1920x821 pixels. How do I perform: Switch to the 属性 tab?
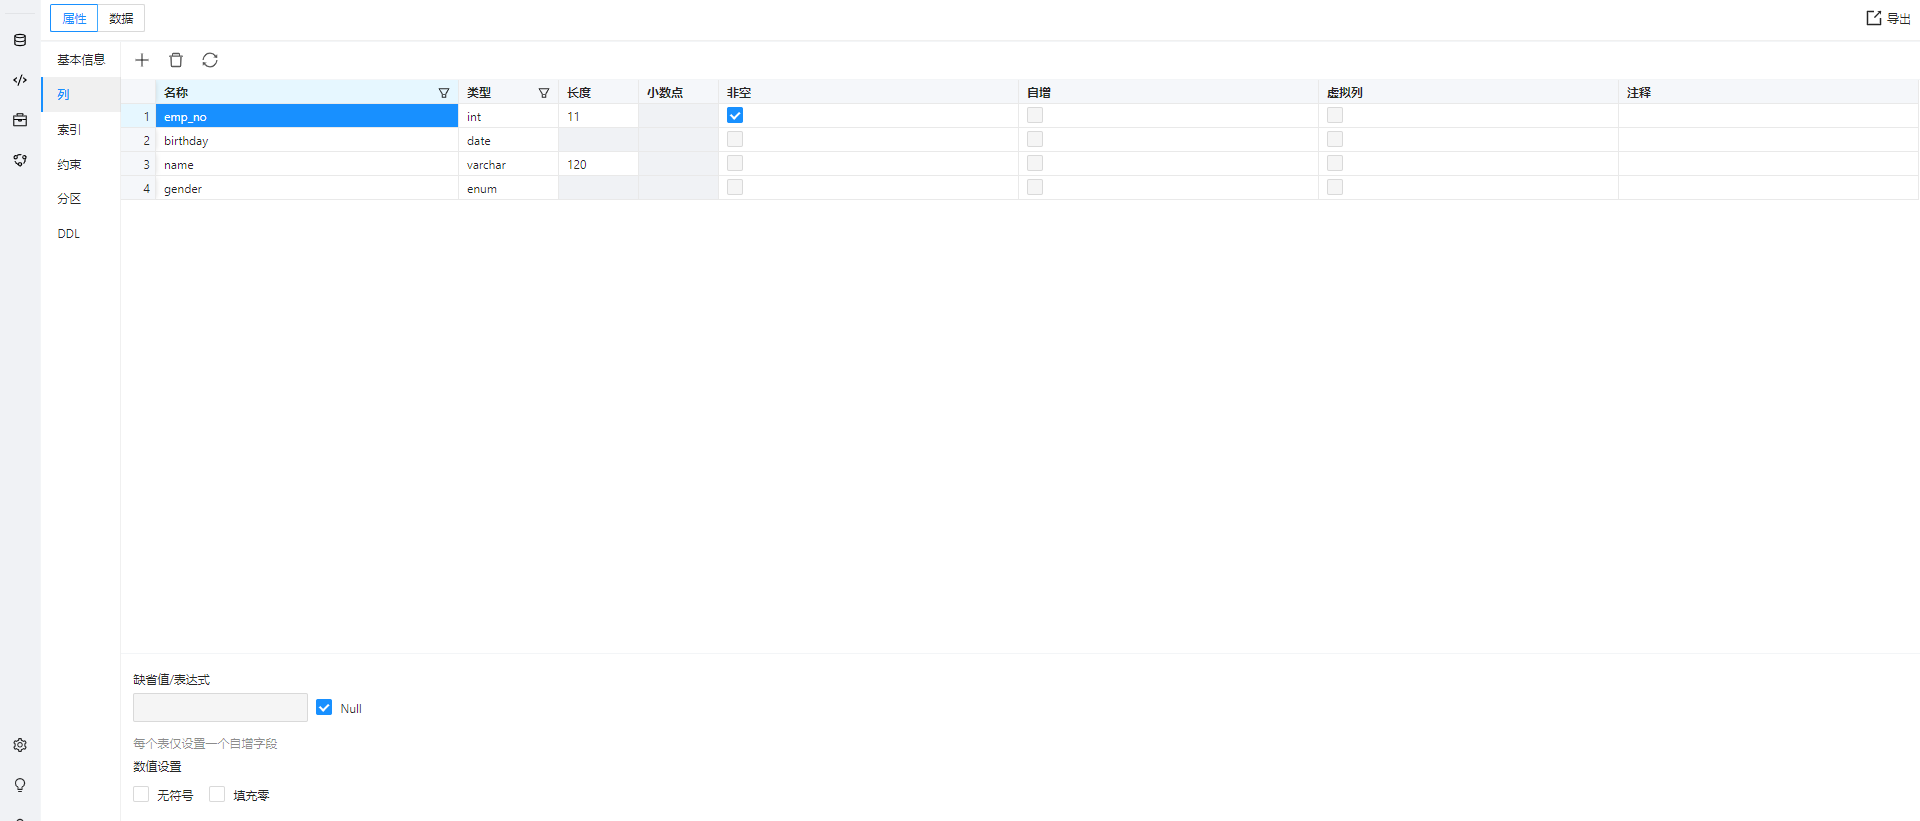tap(74, 18)
